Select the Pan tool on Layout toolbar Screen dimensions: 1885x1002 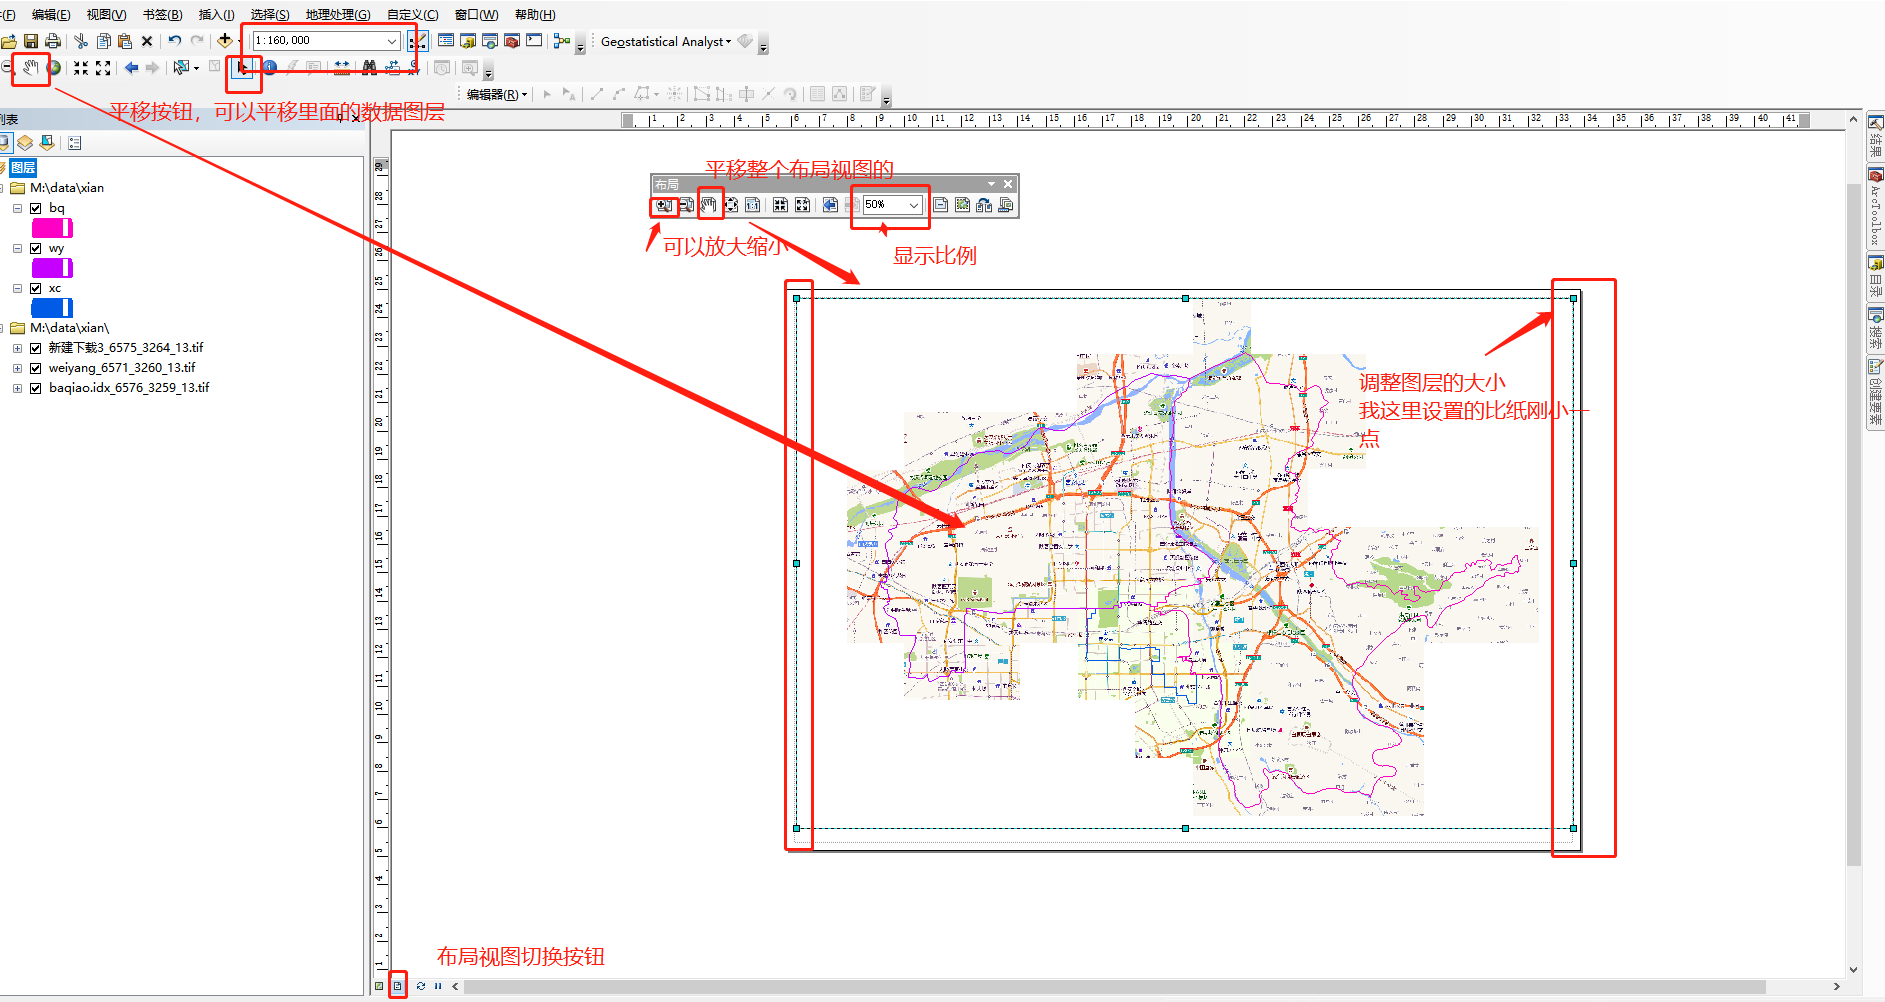click(x=710, y=205)
